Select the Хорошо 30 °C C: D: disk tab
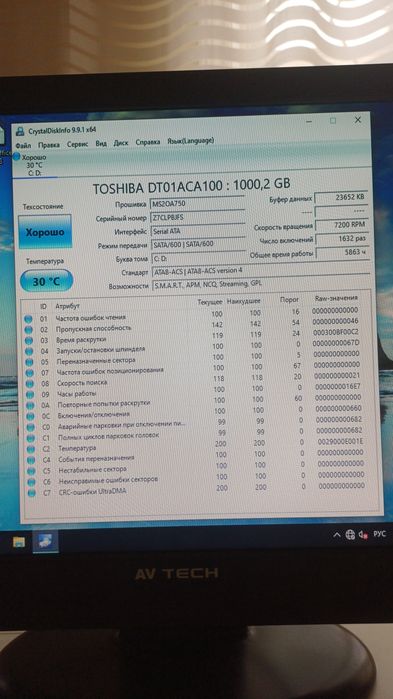 click(x=34, y=165)
